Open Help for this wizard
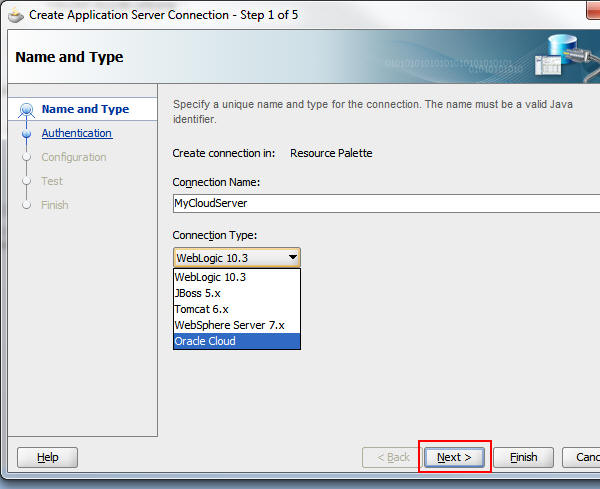This screenshot has height=489, width=600. tap(47, 457)
